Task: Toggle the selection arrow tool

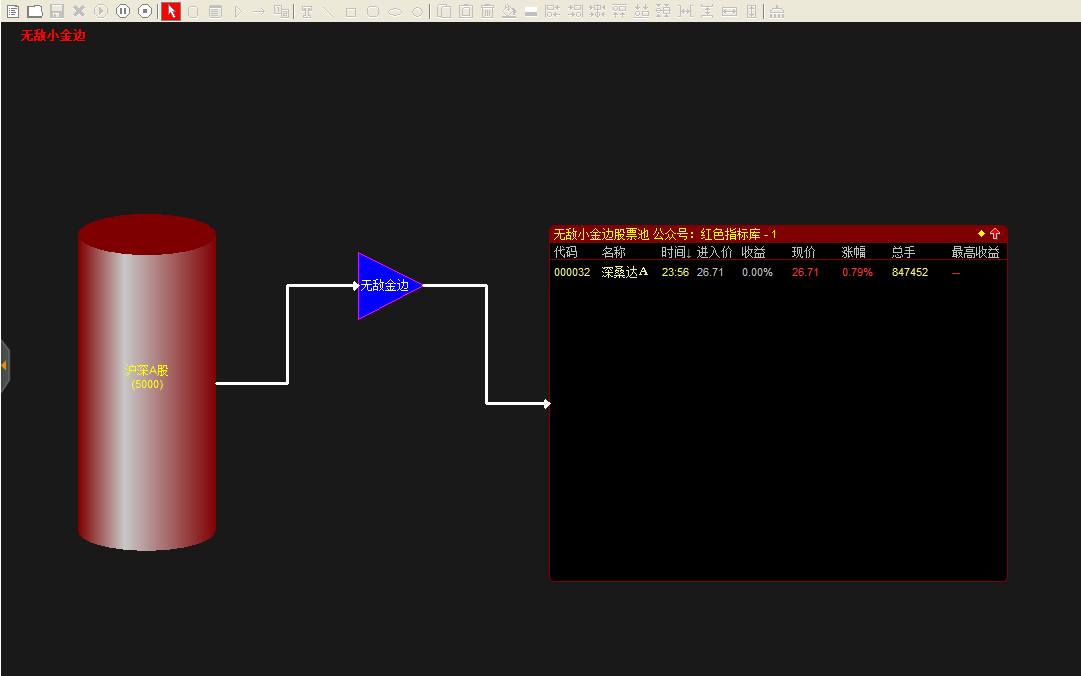Action: (x=170, y=11)
